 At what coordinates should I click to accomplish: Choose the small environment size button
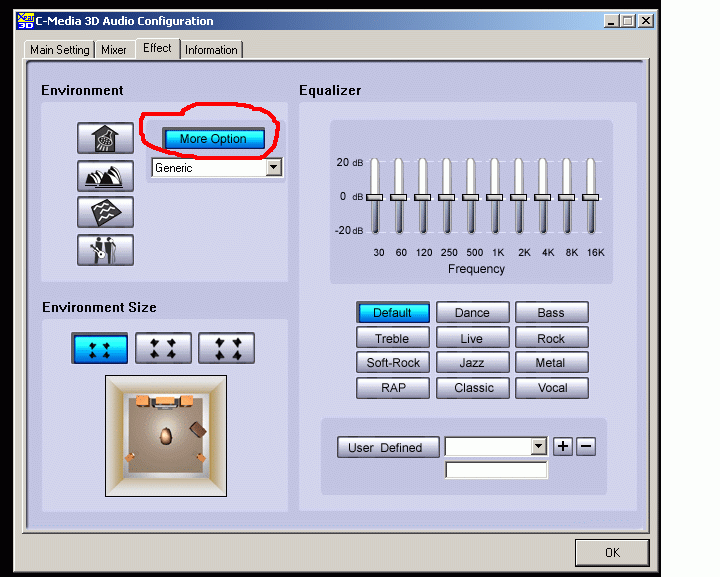pos(100,348)
